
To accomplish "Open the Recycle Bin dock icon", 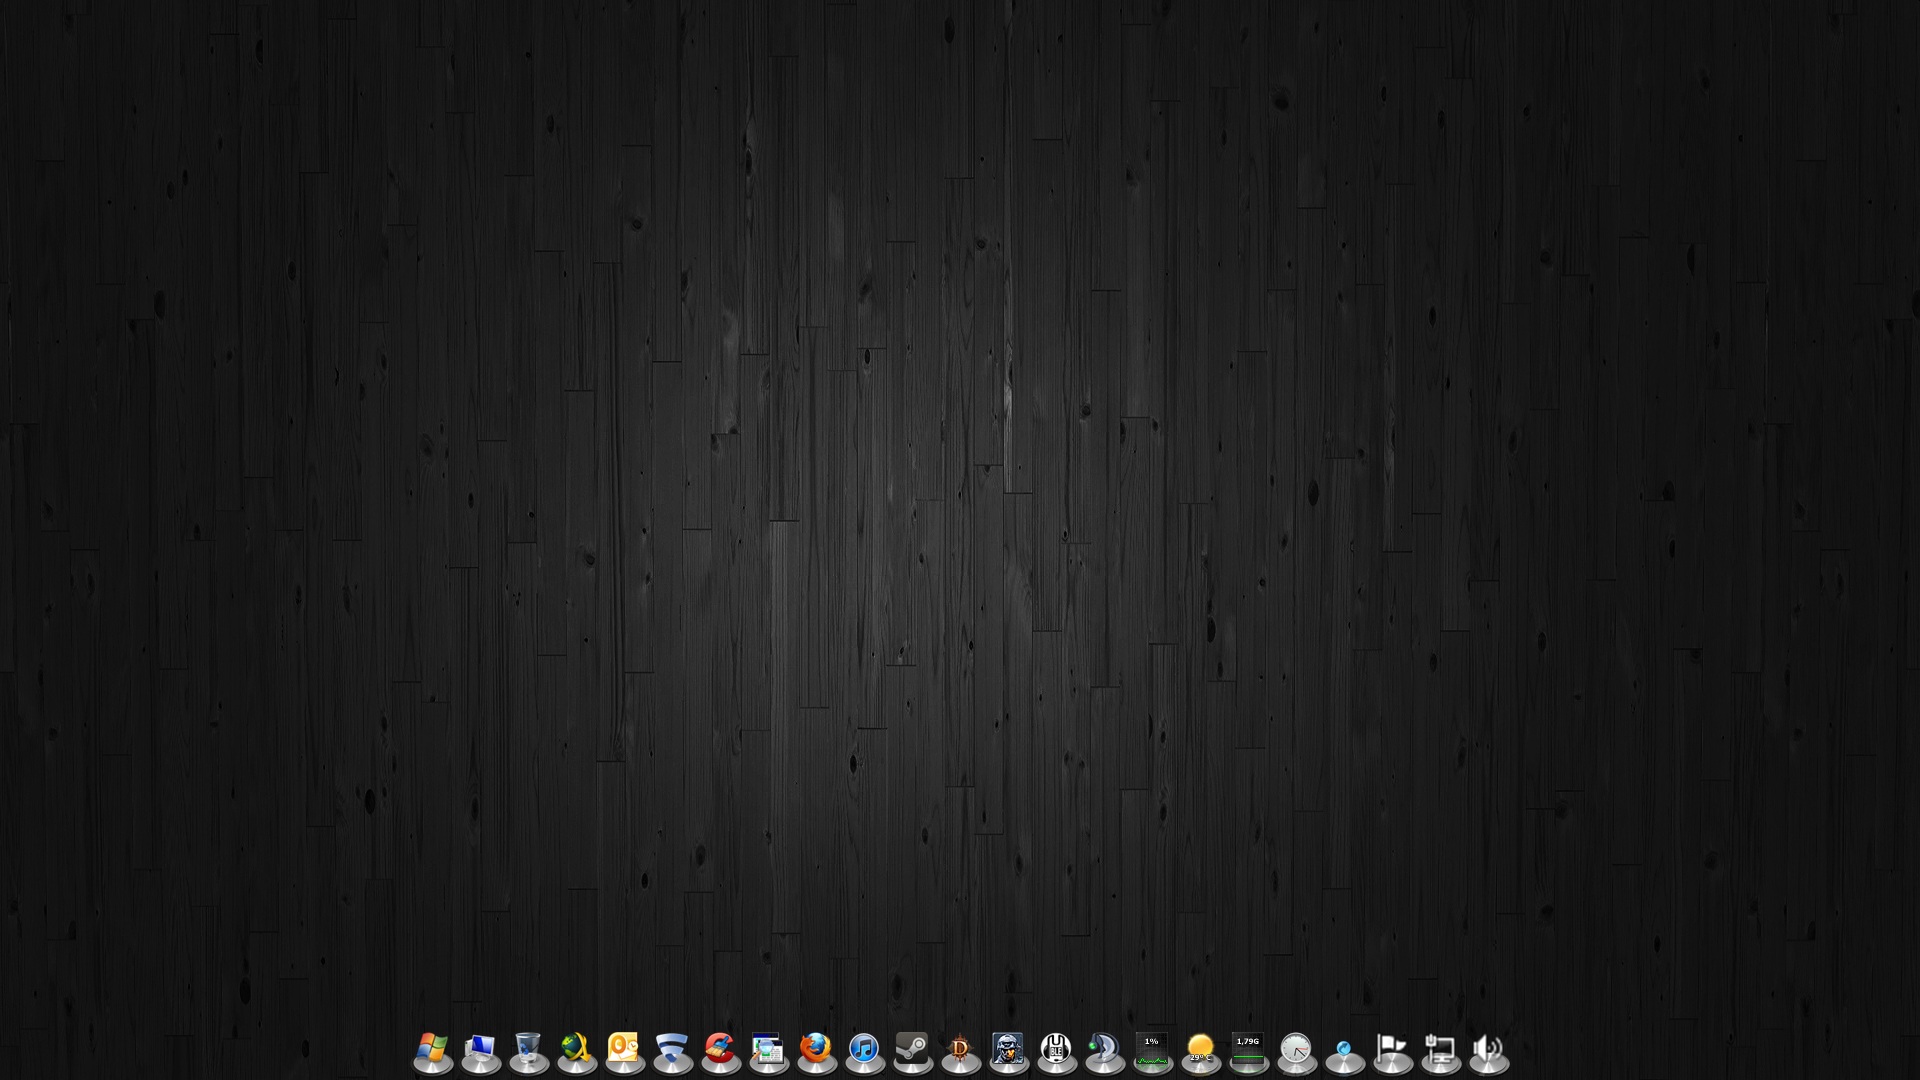I will [x=528, y=1049].
